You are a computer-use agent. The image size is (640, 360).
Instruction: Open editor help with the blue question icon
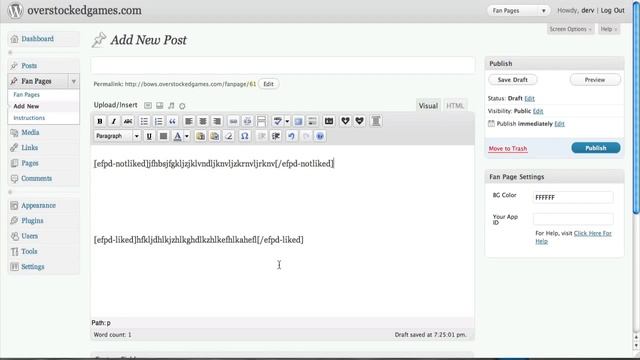coord(320,136)
